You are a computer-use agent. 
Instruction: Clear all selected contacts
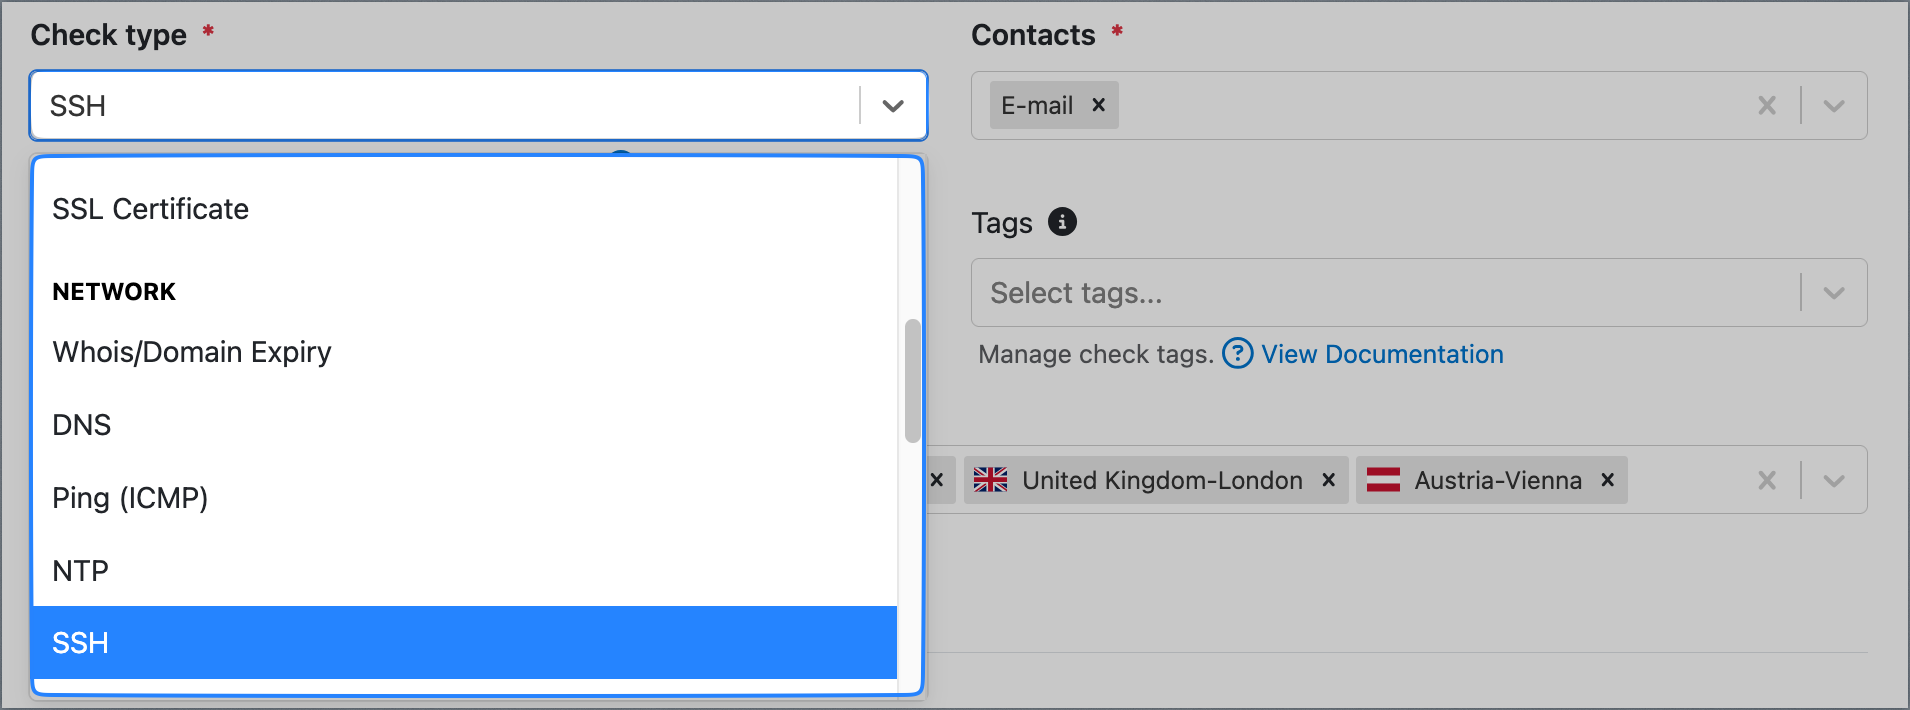1767,105
